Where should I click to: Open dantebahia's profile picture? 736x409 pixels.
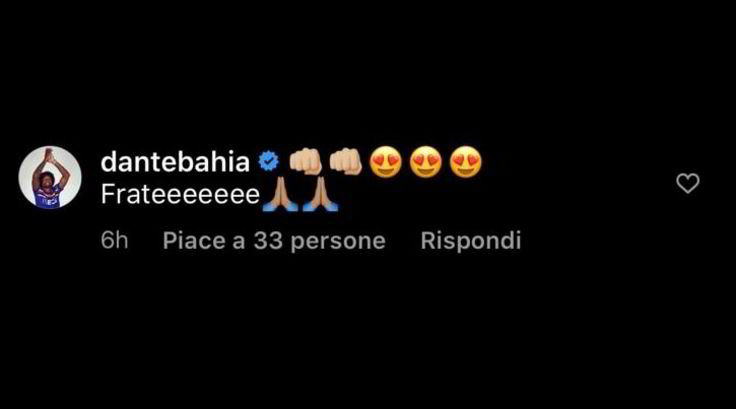(50, 177)
